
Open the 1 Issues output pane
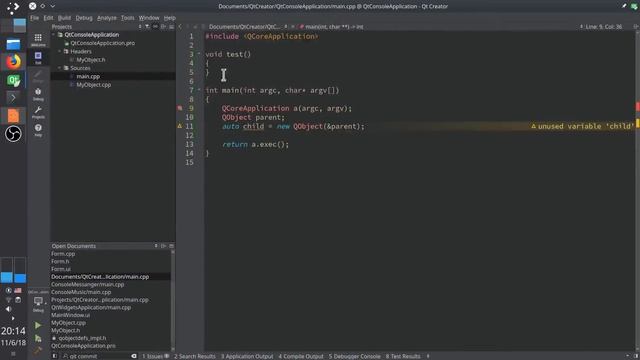coord(156,356)
